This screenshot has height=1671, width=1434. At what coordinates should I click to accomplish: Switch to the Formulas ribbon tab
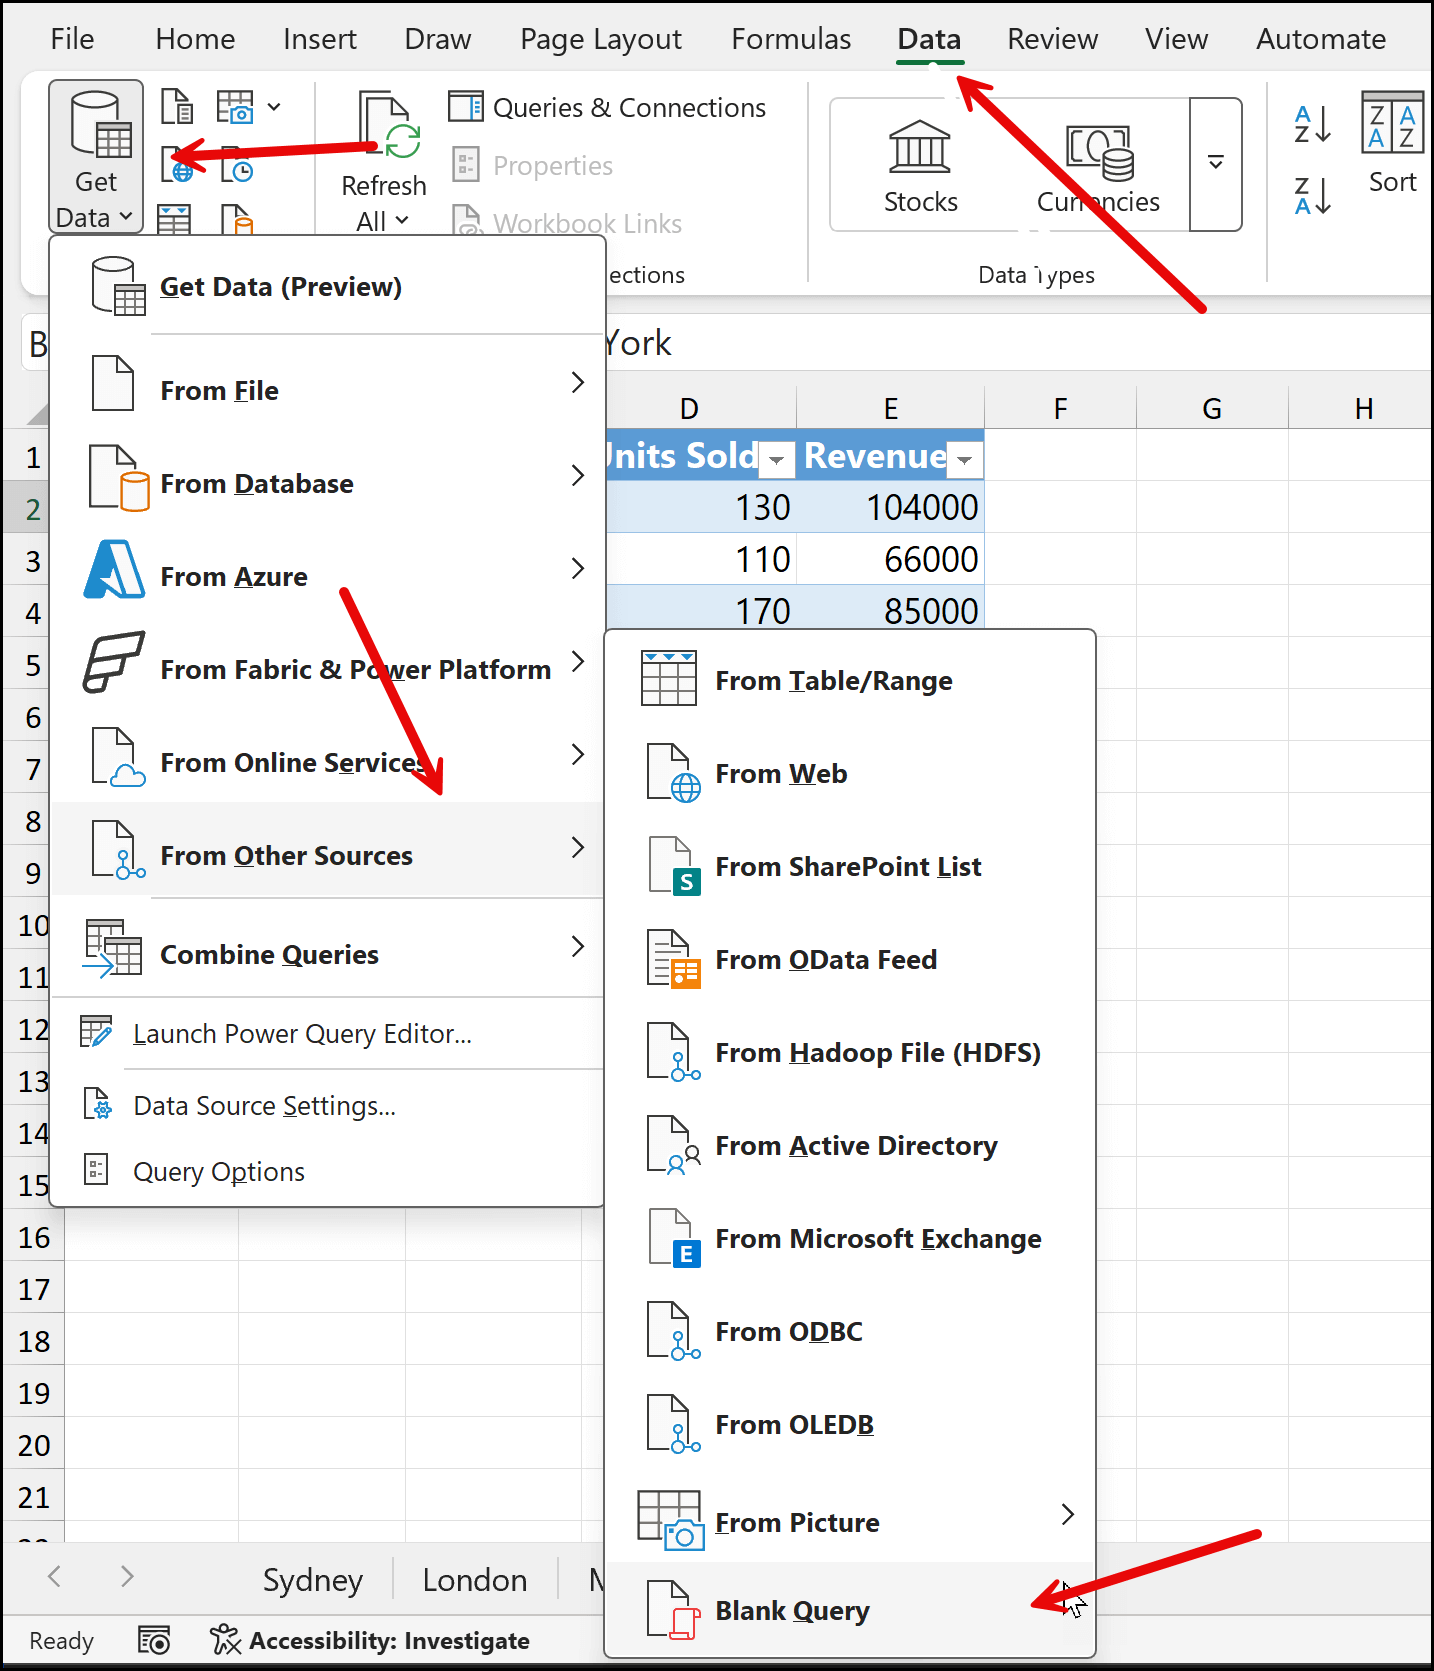pos(791,39)
